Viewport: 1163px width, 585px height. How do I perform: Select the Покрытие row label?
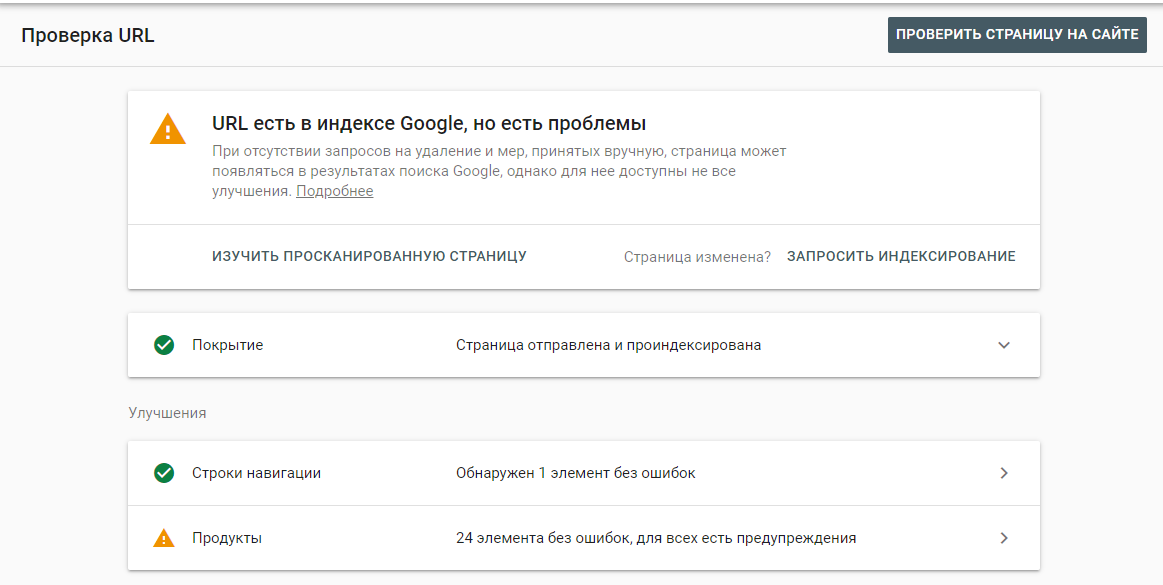[228, 345]
